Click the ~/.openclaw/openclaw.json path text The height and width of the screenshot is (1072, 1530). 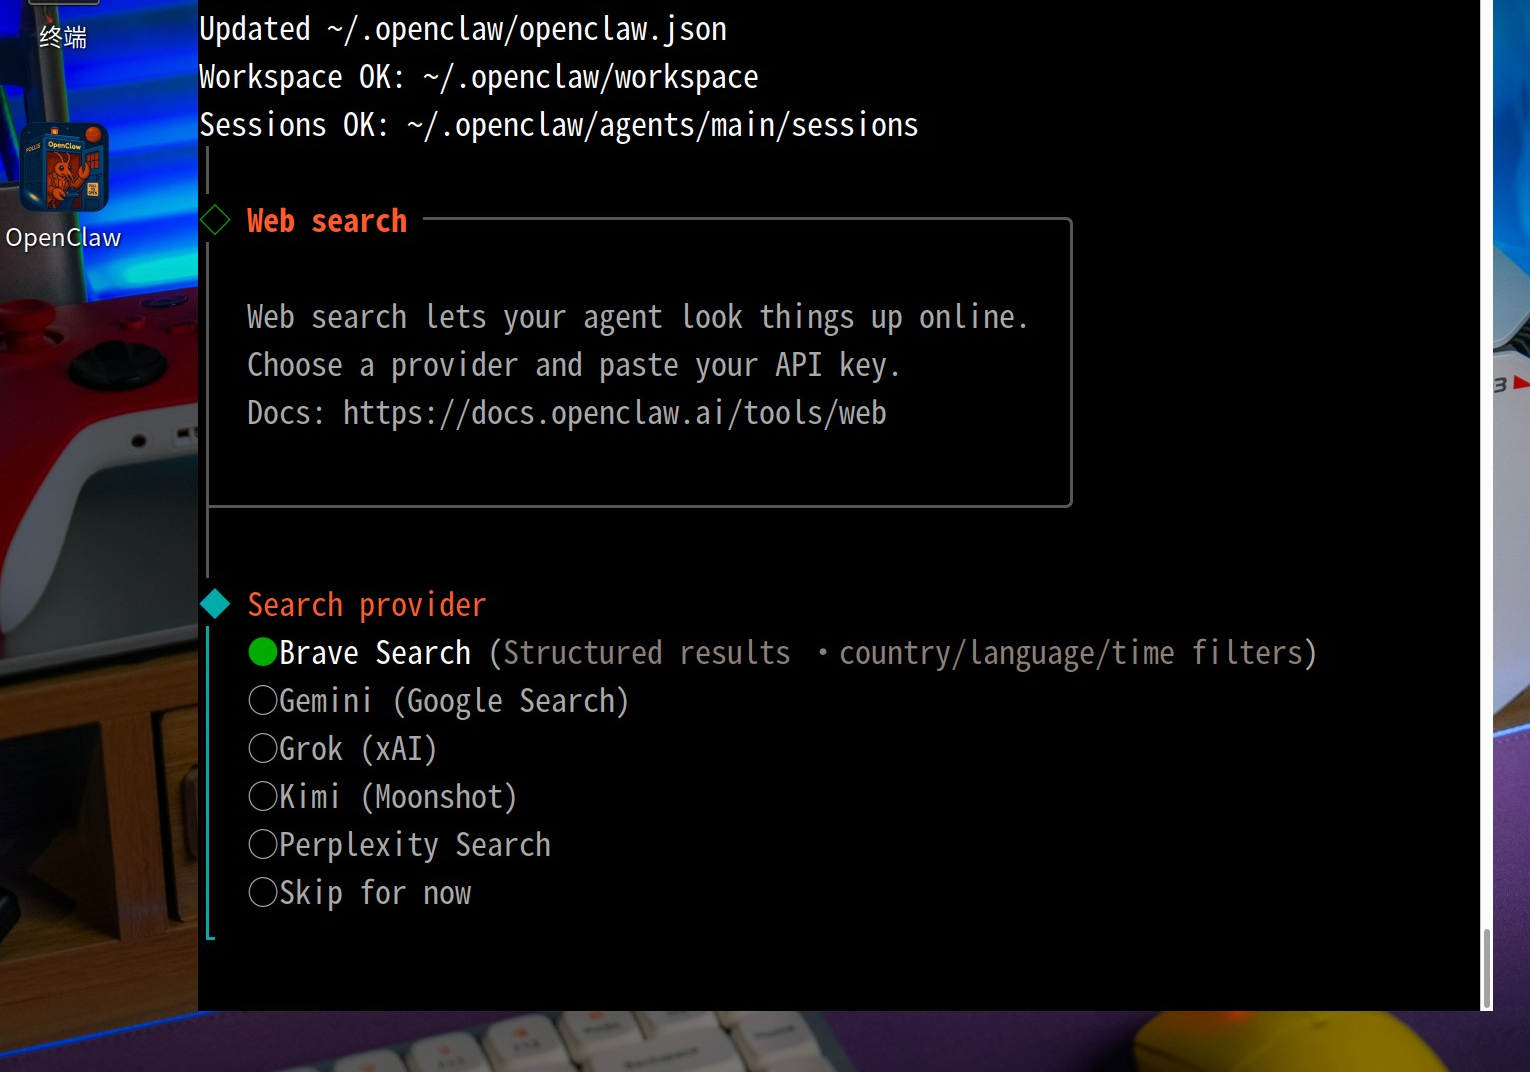(527, 29)
